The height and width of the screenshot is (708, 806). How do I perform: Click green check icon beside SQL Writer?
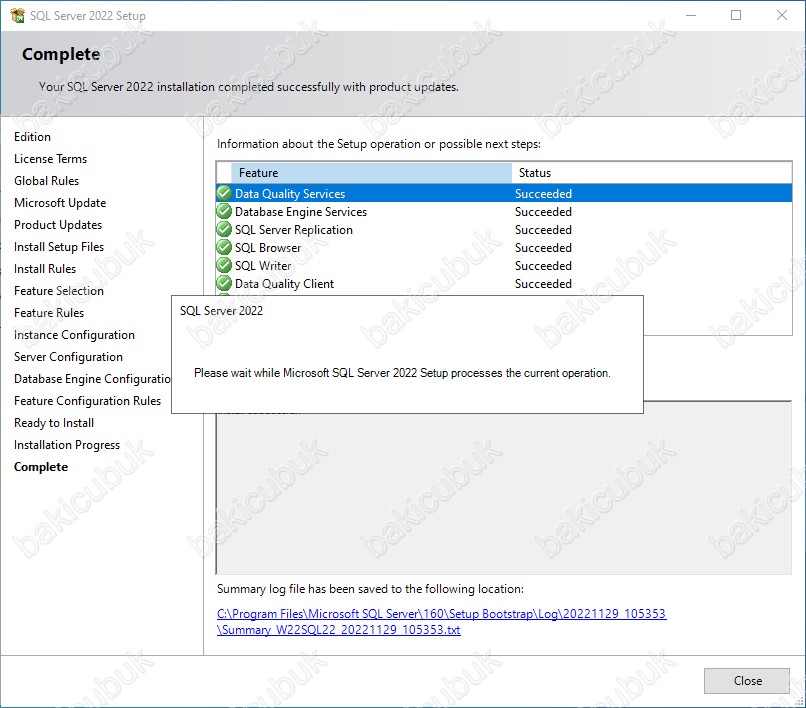(x=224, y=265)
